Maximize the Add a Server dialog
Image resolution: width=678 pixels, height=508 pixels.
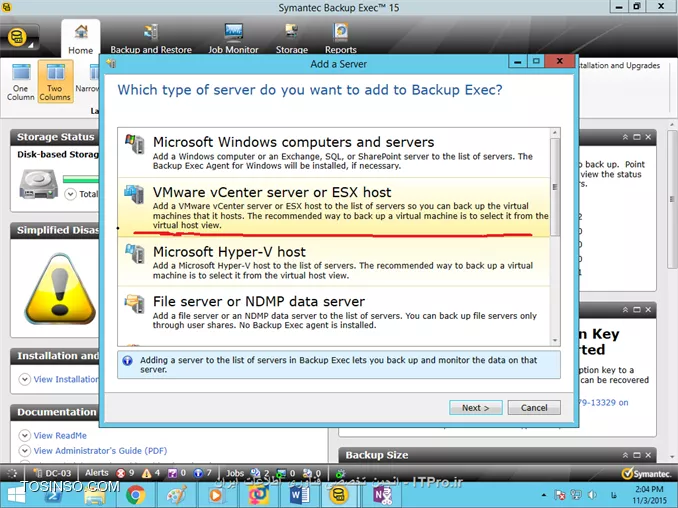coord(536,61)
